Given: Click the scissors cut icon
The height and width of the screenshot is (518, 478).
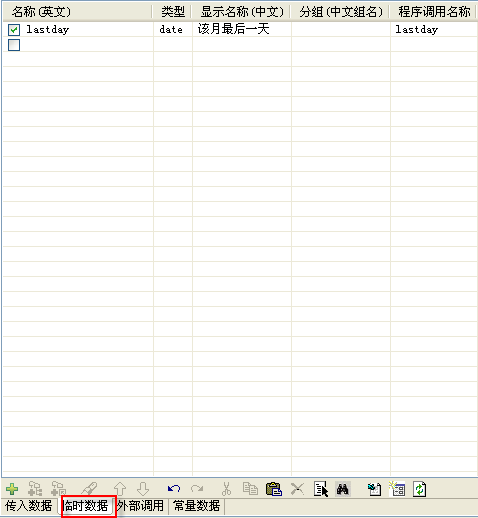Looking at the screenshot, I should [226, 489].
